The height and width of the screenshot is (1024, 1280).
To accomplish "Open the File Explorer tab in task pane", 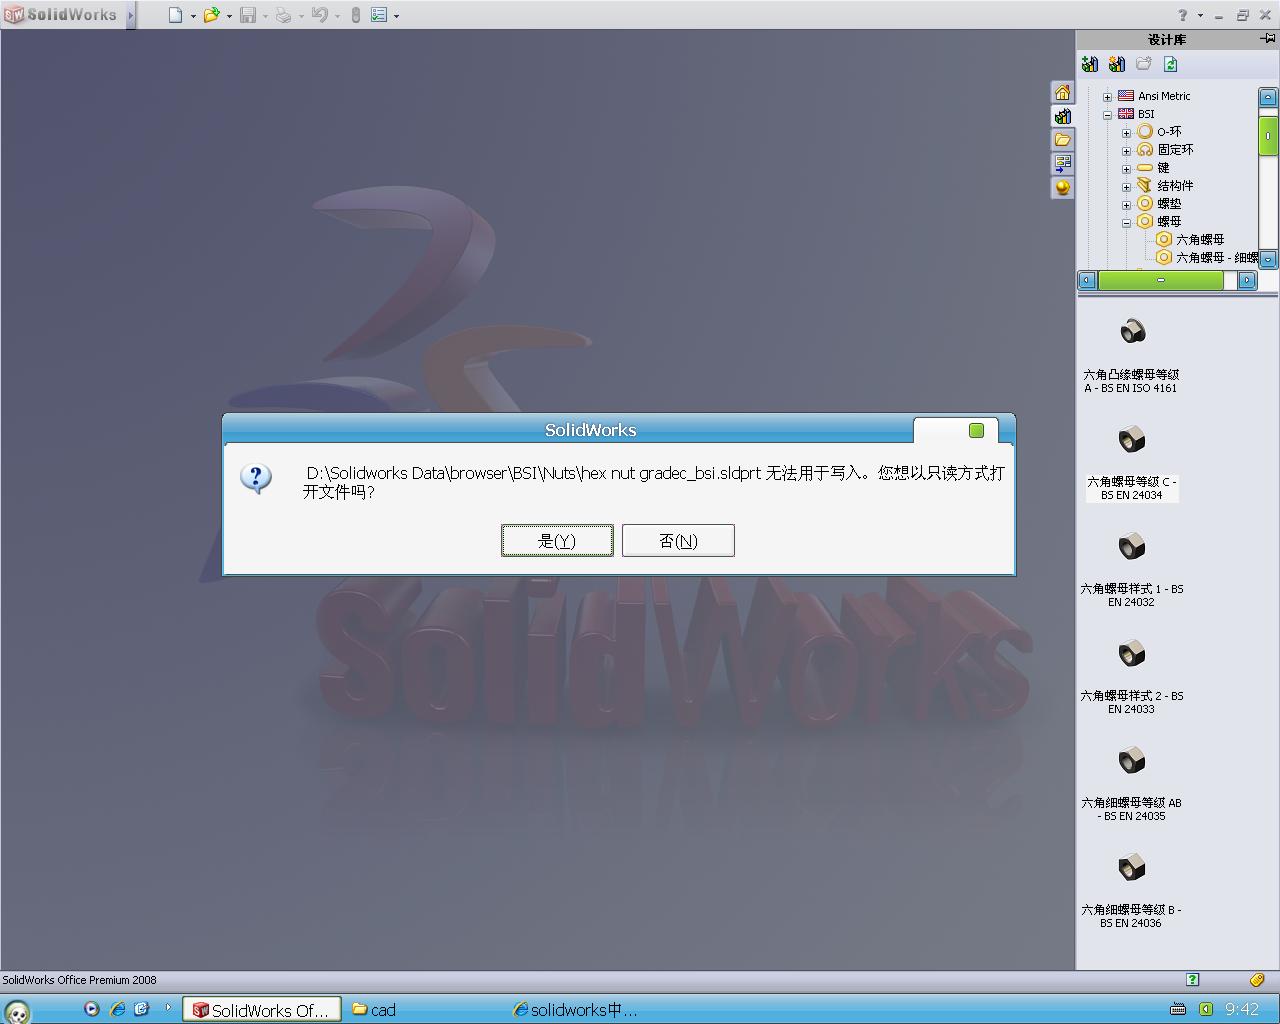I will pyautogui.click(x=1062, y=140).
